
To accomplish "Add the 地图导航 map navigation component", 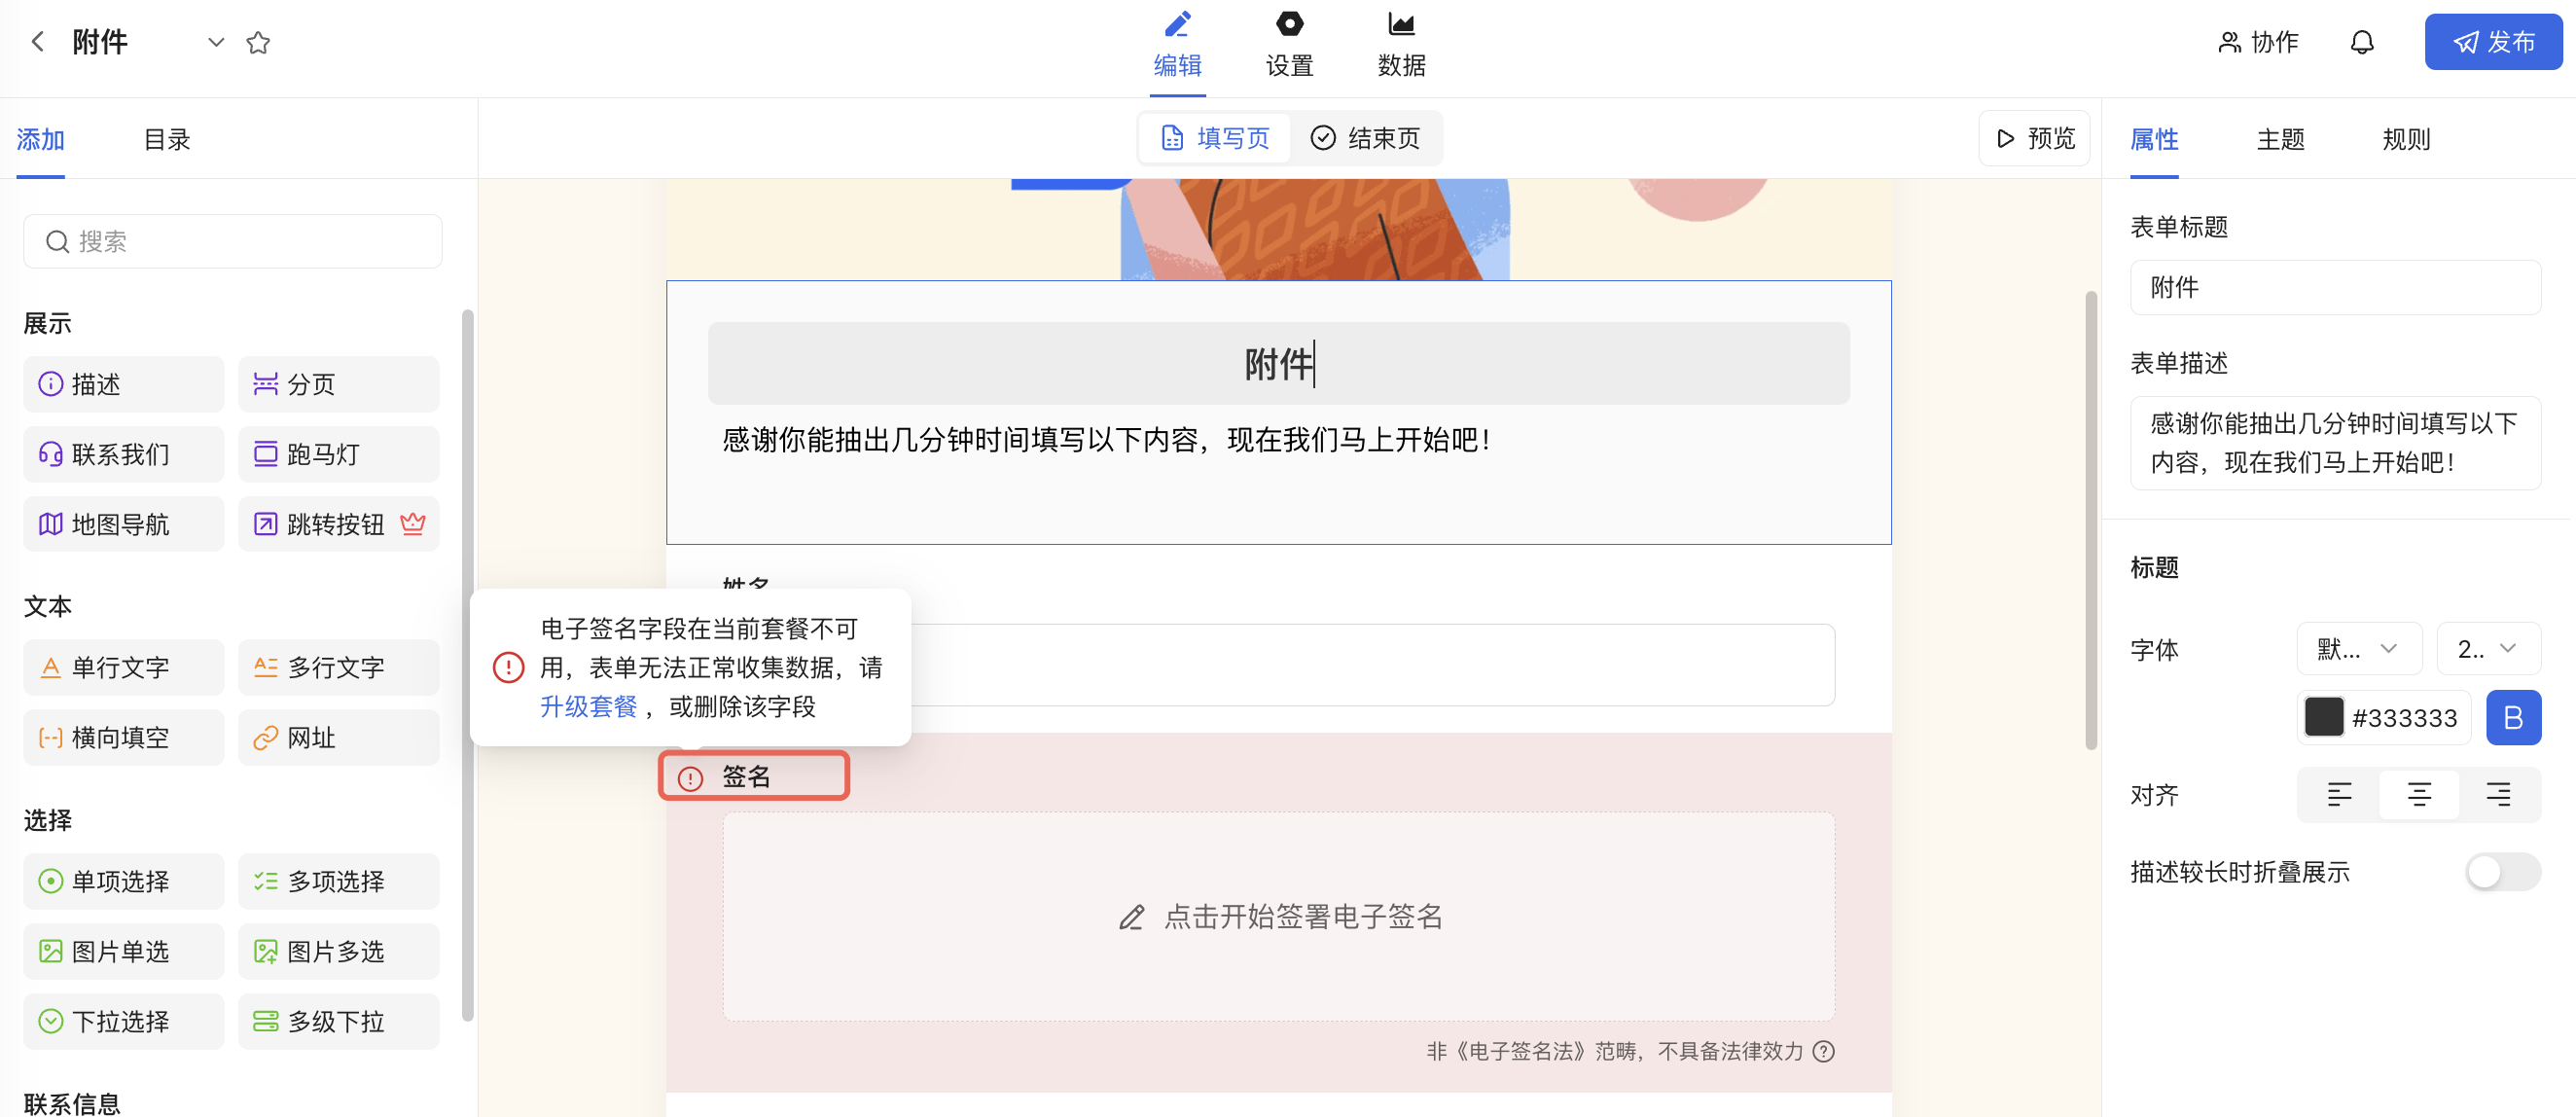I will [124, 524].
